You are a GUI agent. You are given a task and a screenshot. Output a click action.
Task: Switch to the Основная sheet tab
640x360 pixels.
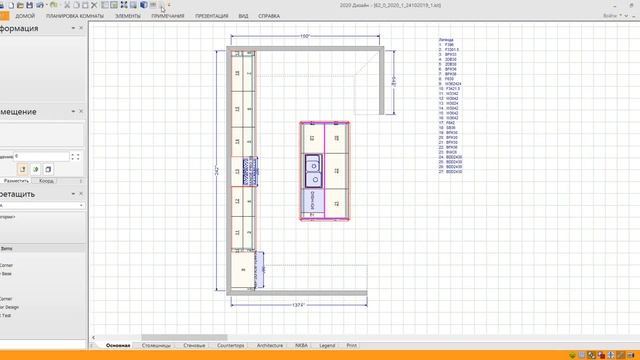click(x=118, y=345)
